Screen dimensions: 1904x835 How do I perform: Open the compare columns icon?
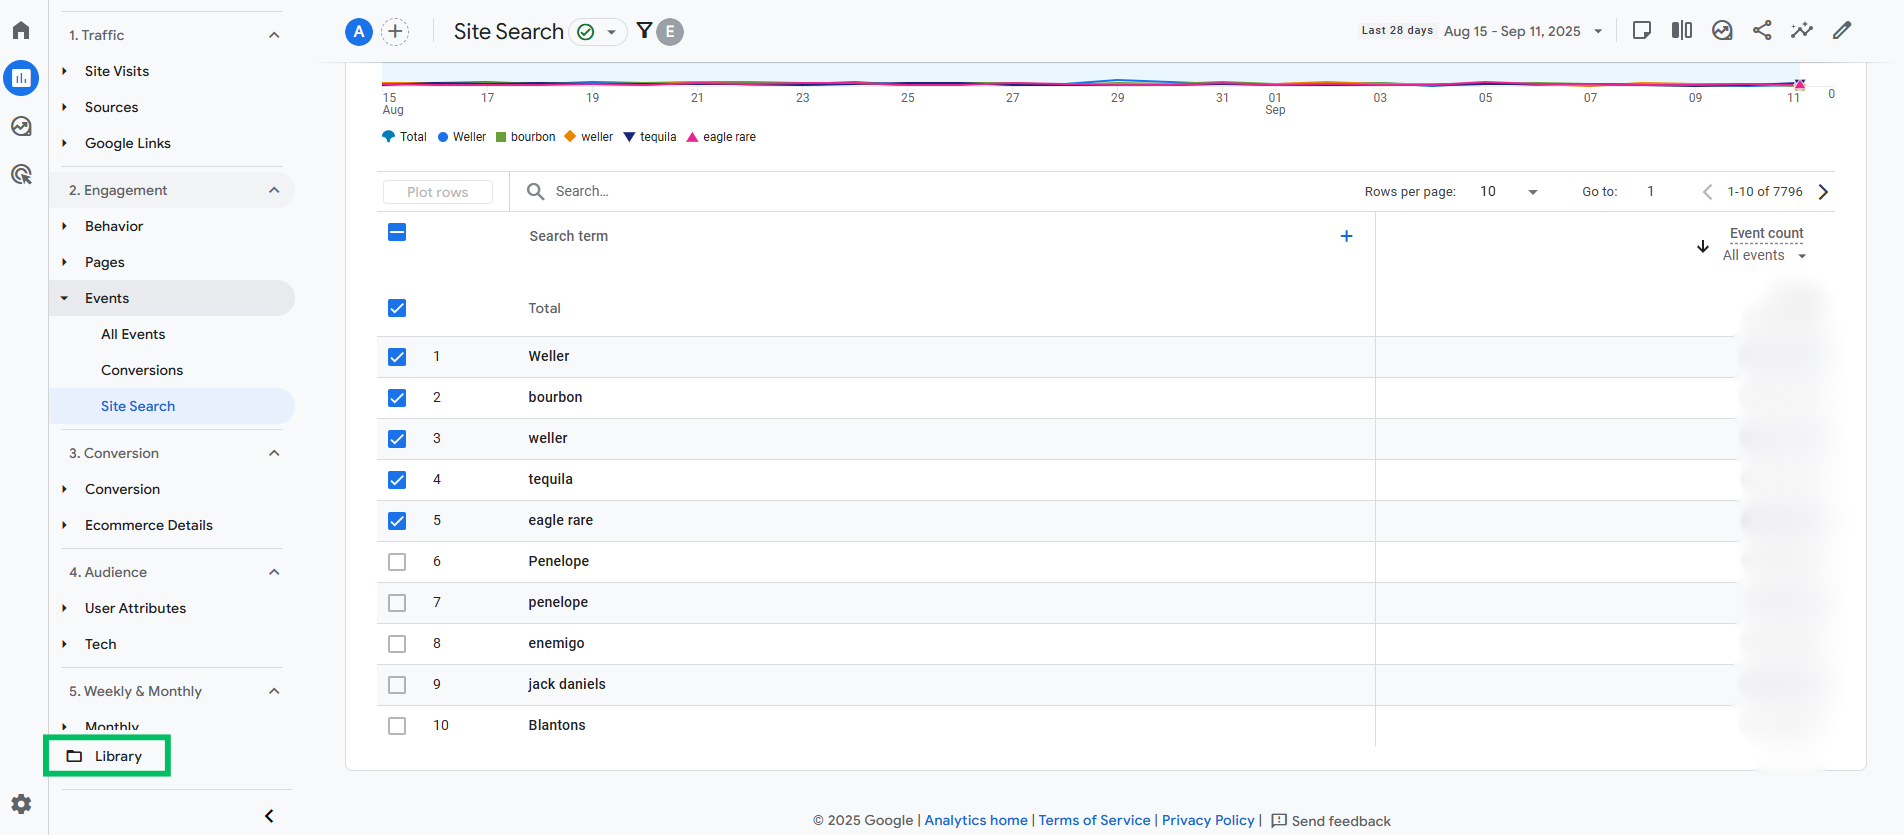(x=1682, y=30)
